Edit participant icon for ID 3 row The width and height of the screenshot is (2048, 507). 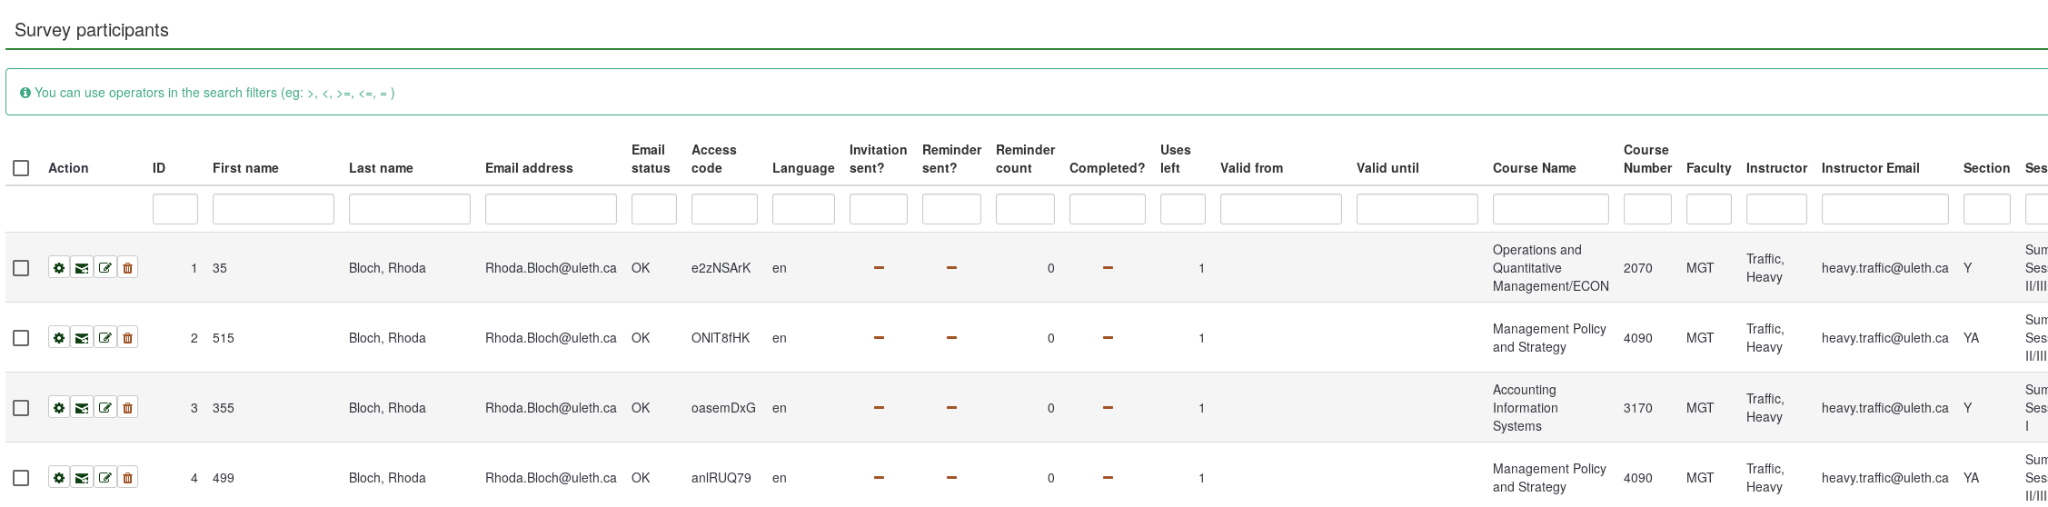click(105, 408)
